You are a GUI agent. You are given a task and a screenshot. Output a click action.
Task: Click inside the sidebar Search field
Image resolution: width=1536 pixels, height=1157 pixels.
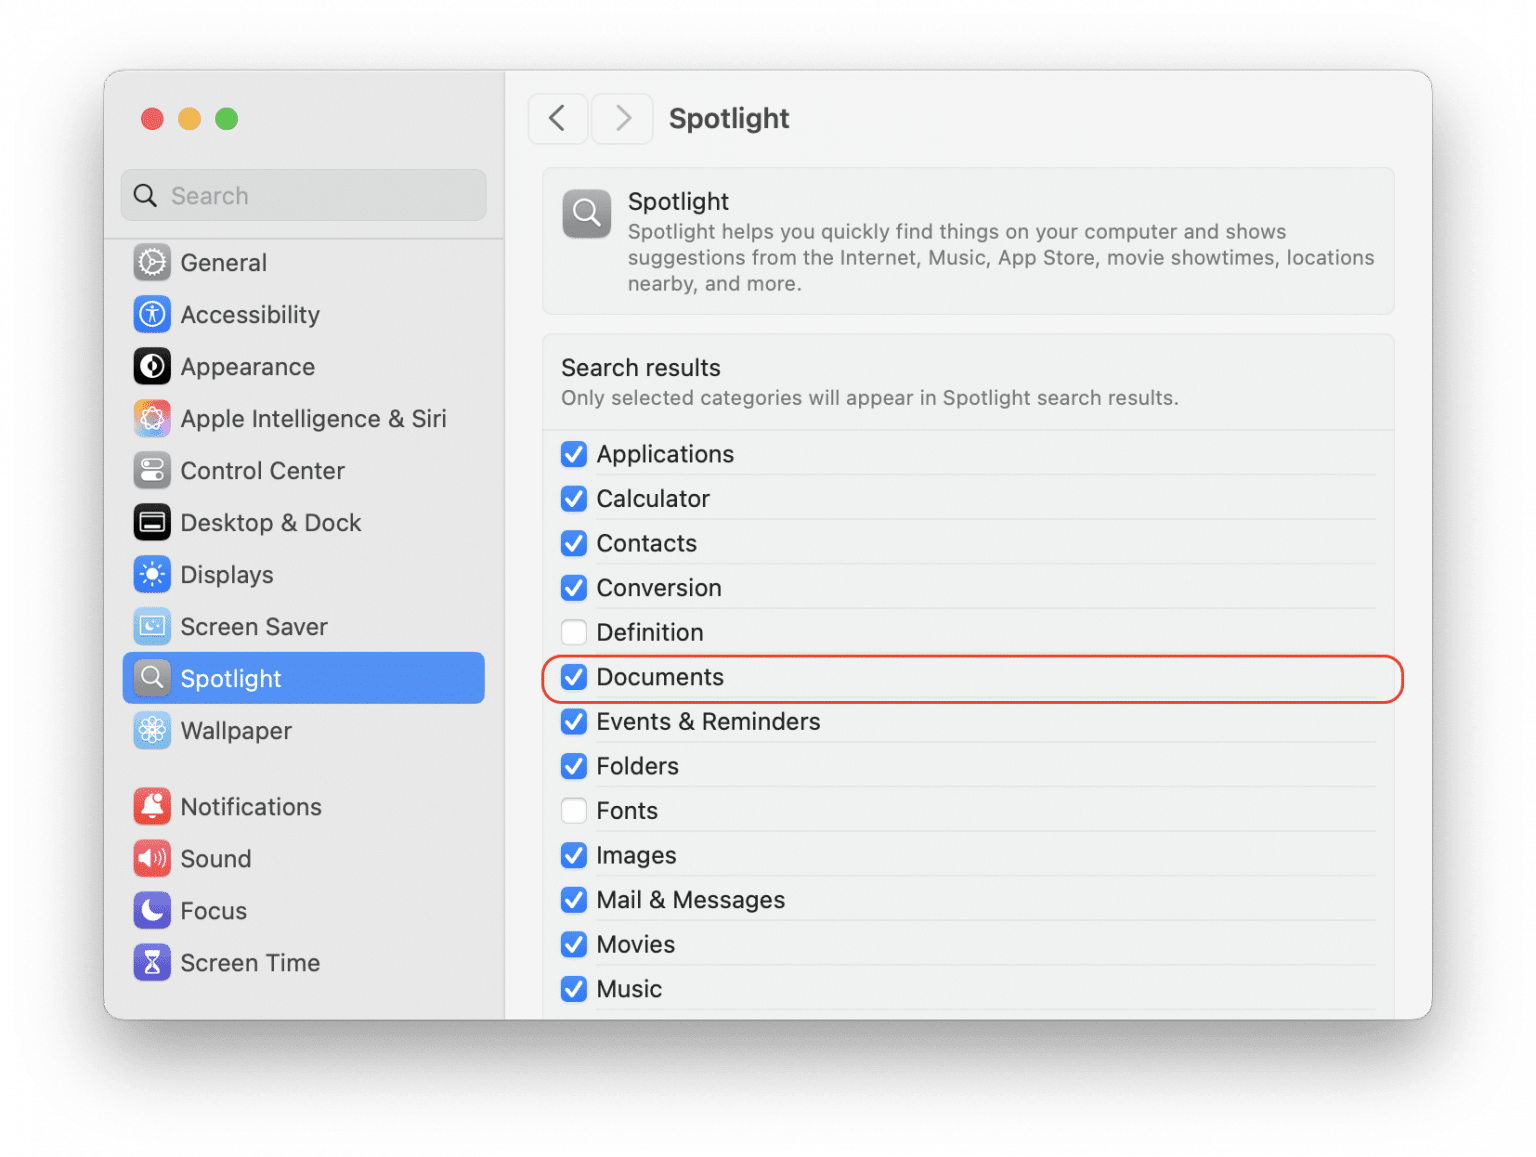coord(302,195)
